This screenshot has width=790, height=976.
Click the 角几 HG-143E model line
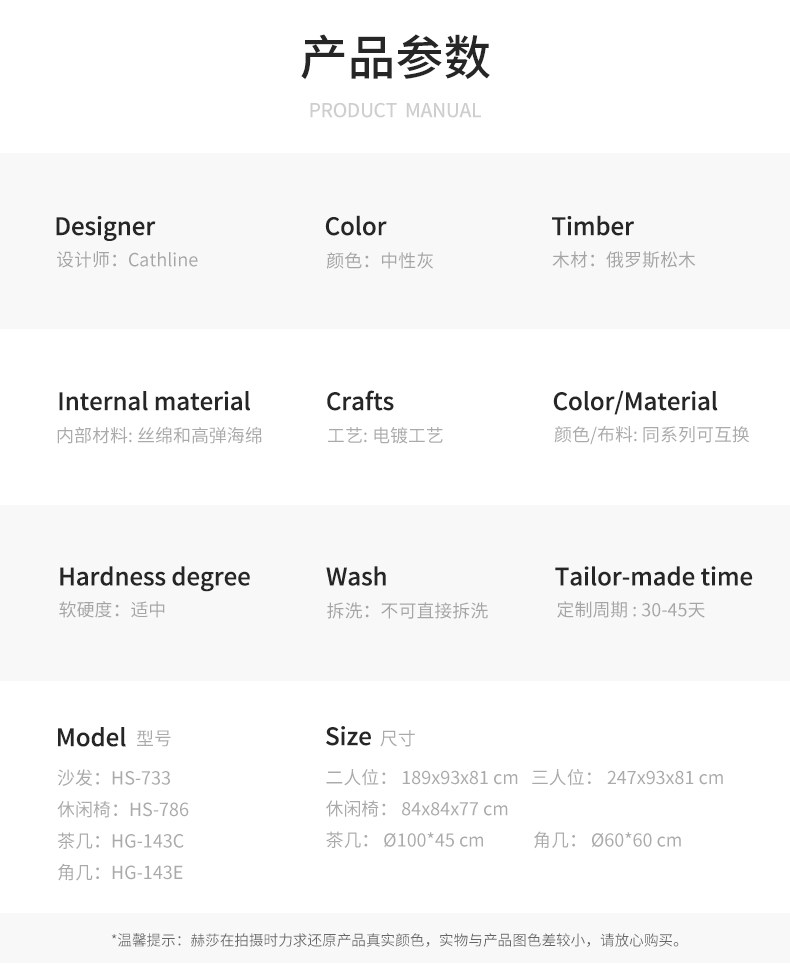point(120,873)
